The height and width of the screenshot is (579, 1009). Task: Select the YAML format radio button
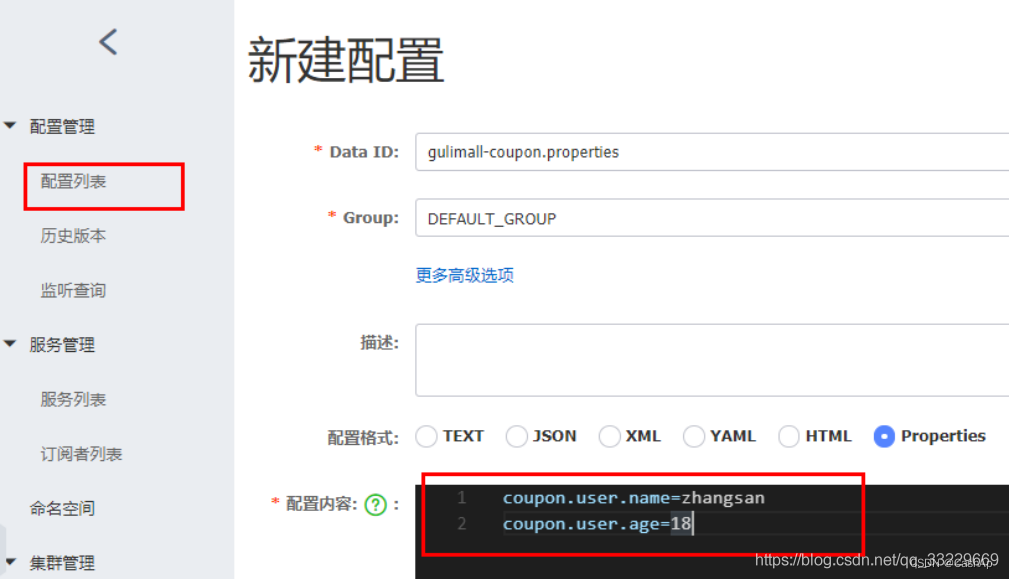pyautogui.click(x=694, y=436)
